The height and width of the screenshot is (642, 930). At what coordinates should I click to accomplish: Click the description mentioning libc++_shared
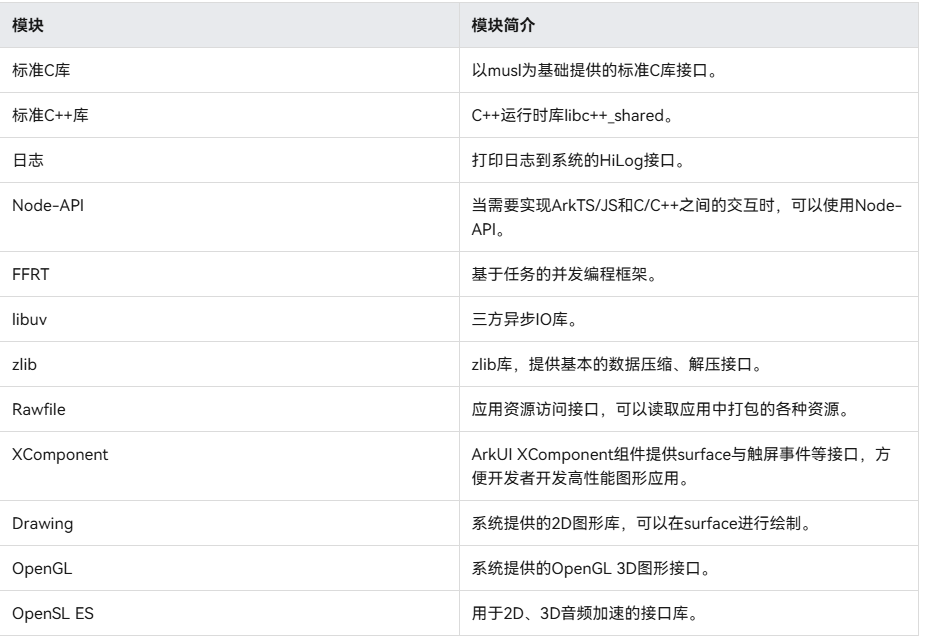pos(572,115)
